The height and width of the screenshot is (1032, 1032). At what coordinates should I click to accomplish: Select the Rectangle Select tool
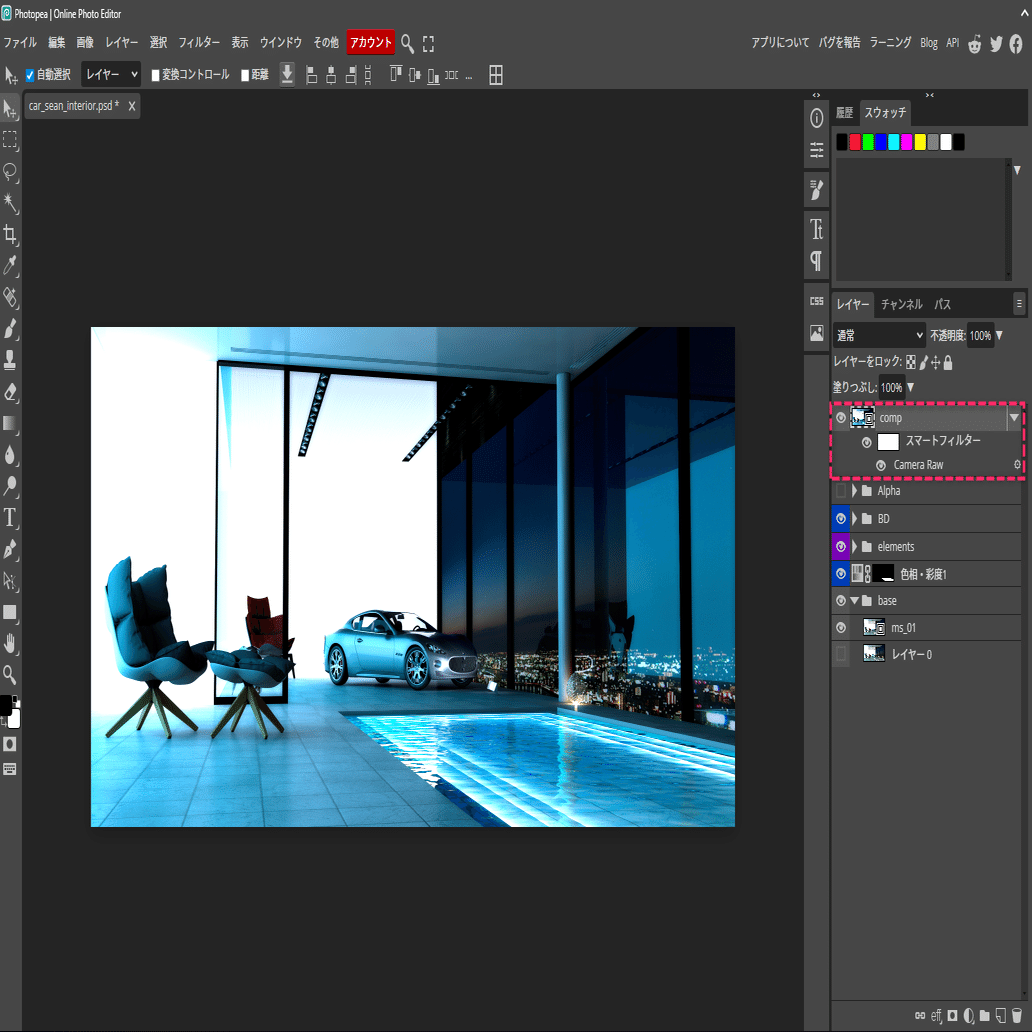pos(10,140)
